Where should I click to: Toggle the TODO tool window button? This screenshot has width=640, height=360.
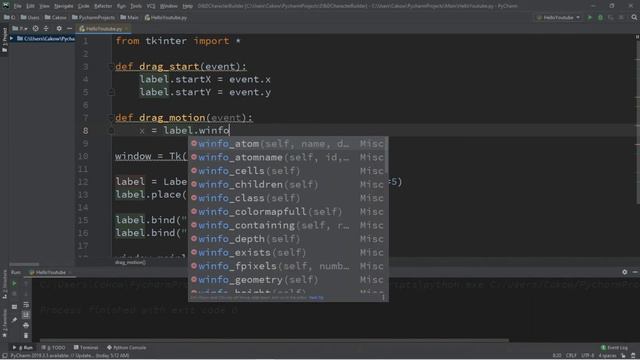pos(53,348)
